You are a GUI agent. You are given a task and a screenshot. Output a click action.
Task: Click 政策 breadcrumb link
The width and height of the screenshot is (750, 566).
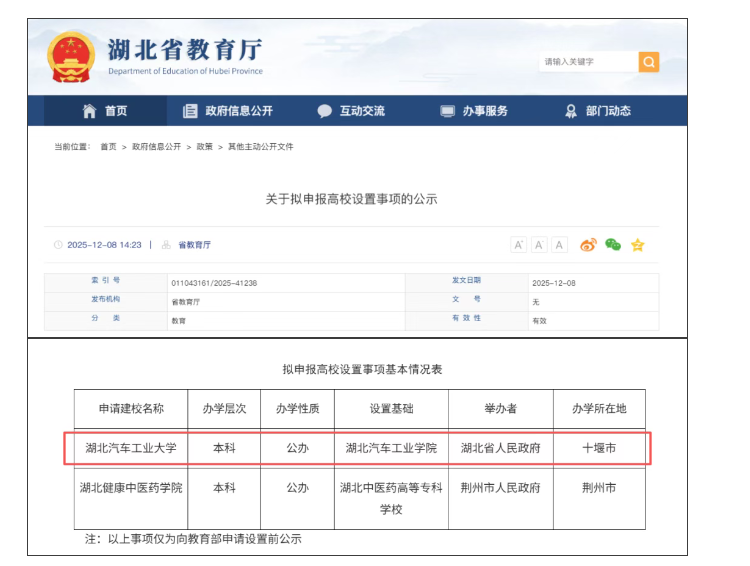tap(204, 147)
